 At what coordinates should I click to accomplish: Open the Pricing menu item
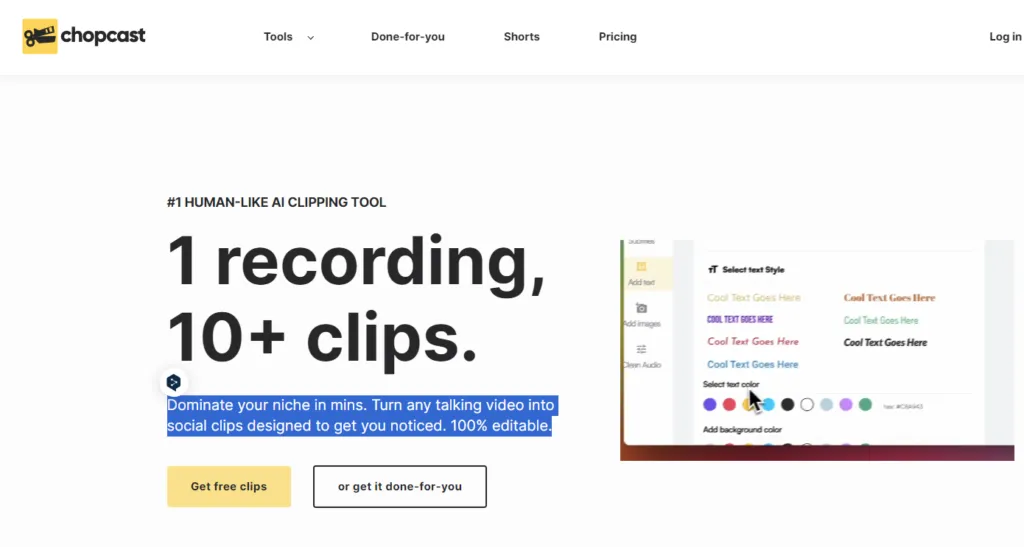[617, 37]
